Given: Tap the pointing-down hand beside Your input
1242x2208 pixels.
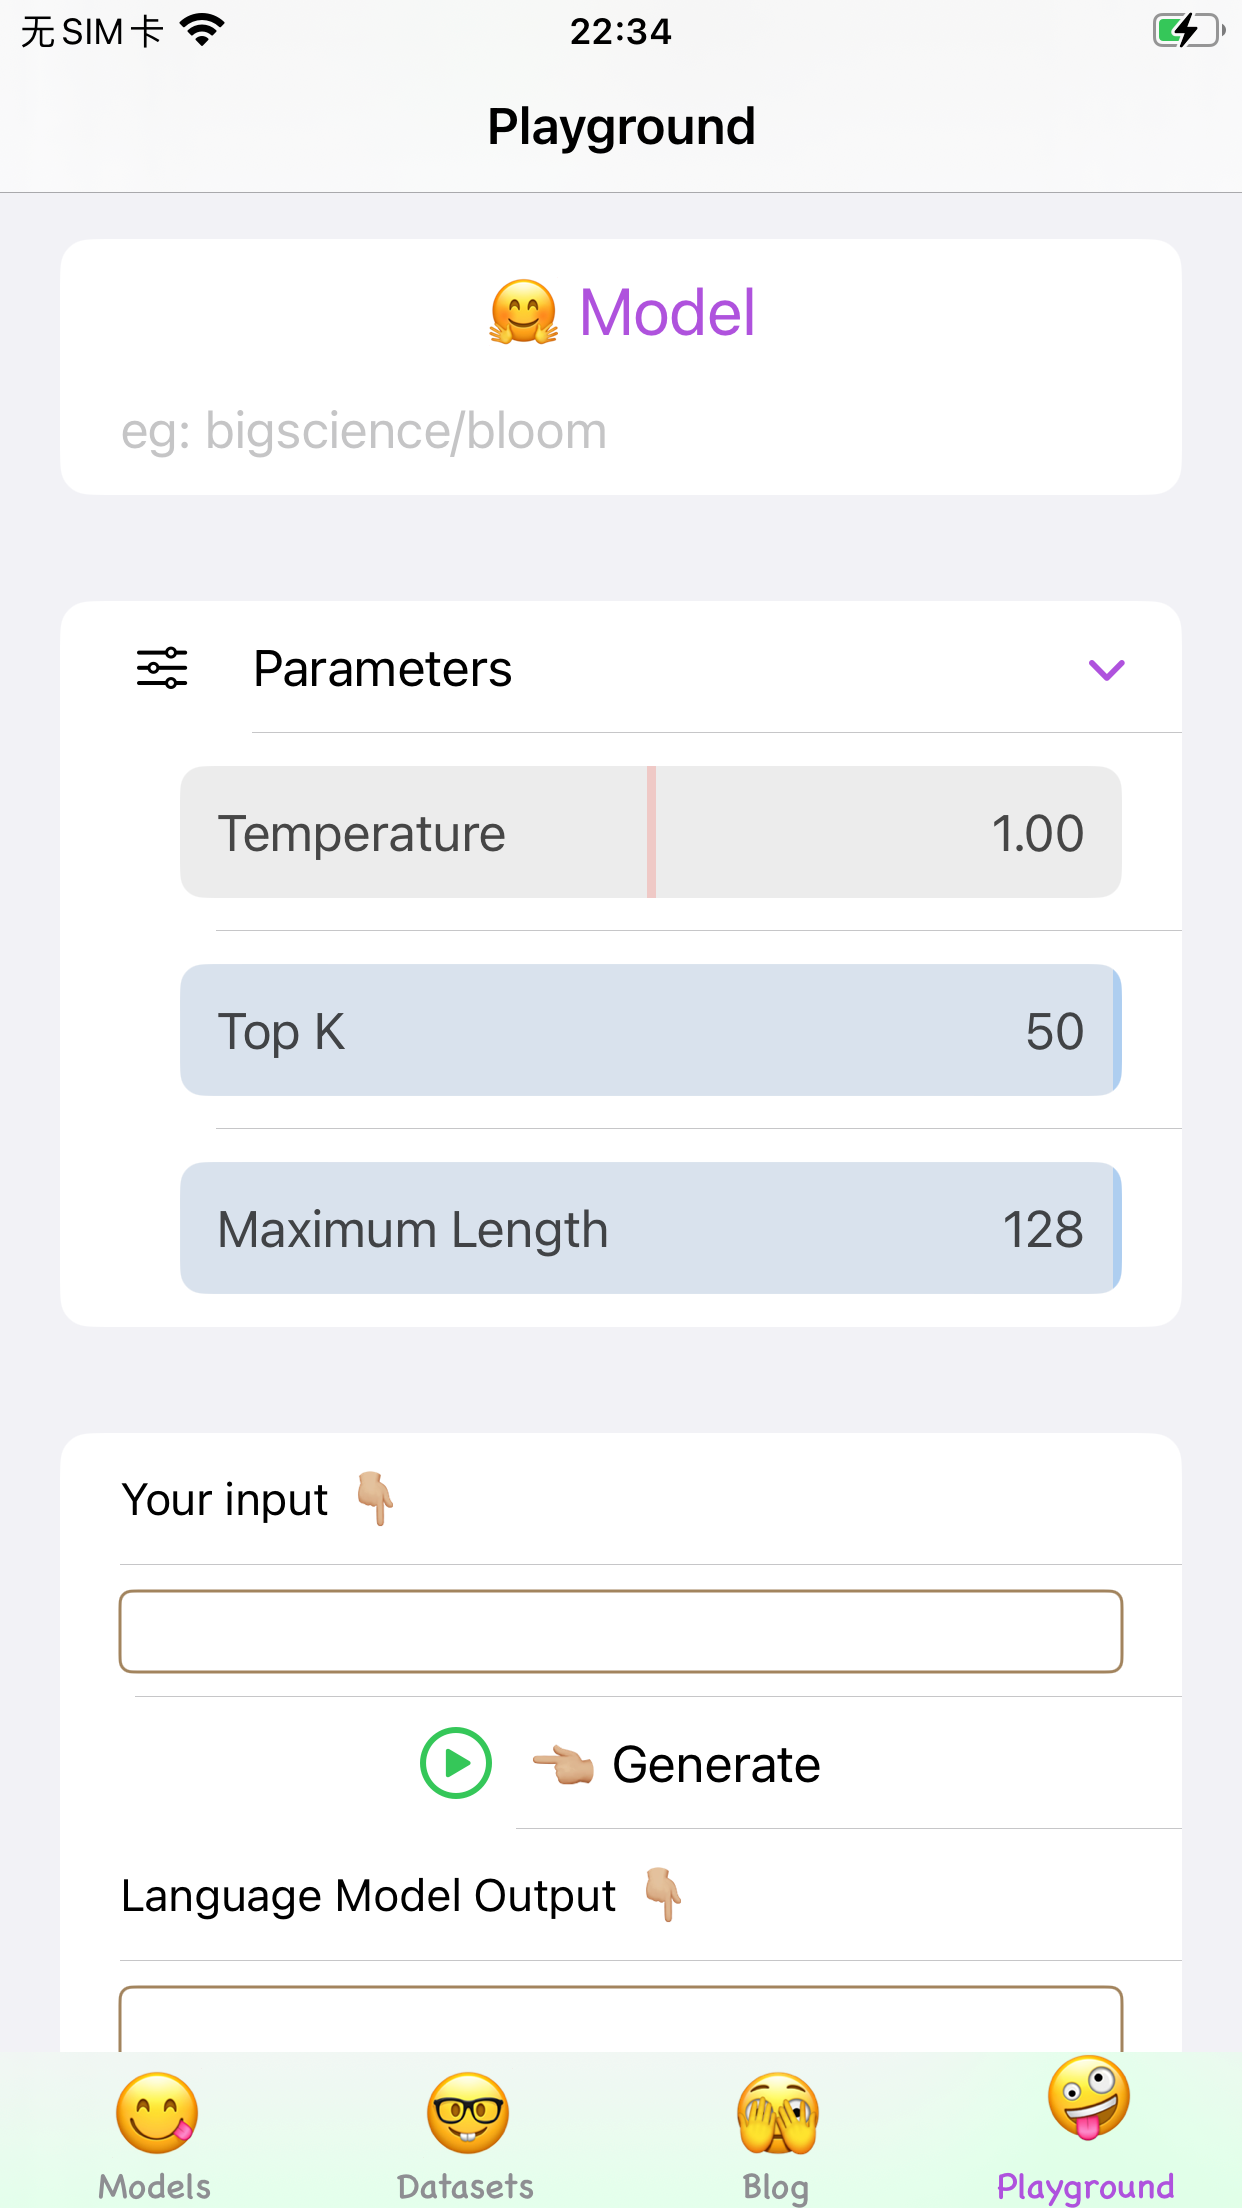Looking at the screenshot, I should point(376,1499).
